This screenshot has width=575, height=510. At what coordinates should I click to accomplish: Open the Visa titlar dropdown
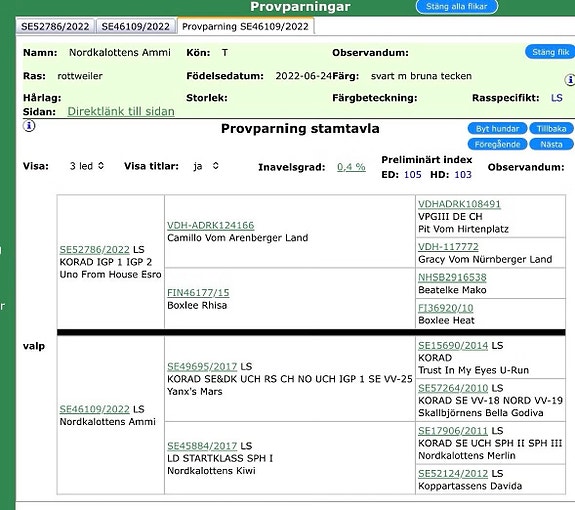coord(206,166)
